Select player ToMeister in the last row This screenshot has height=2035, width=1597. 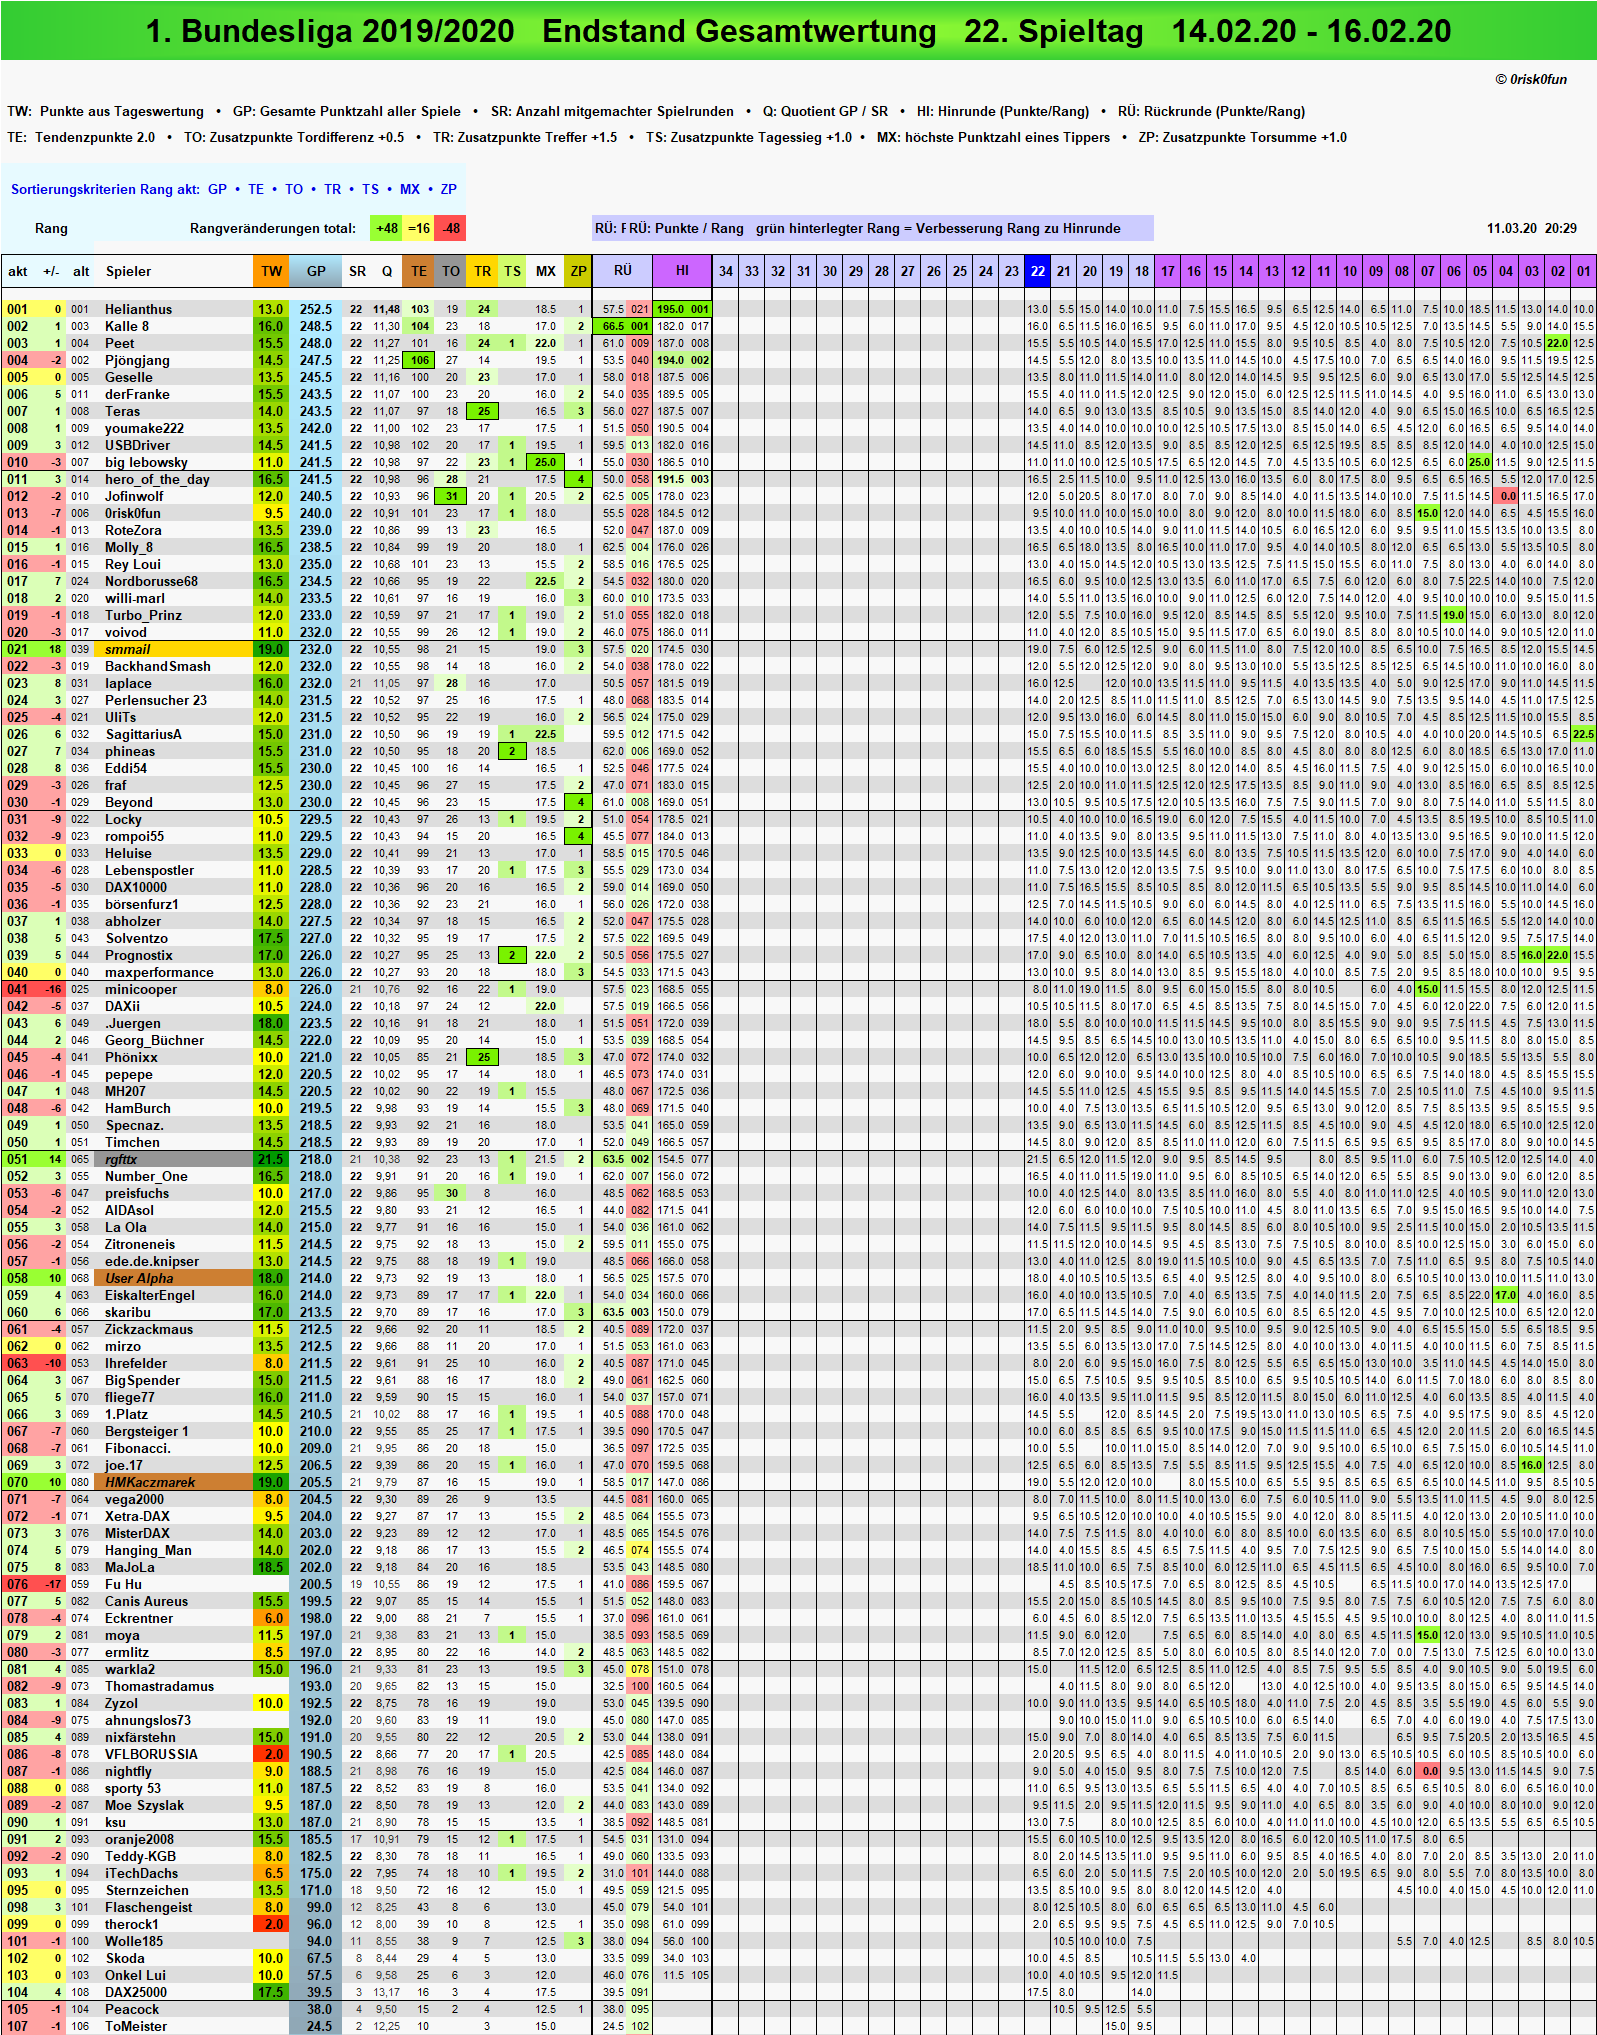point(136,2026)
